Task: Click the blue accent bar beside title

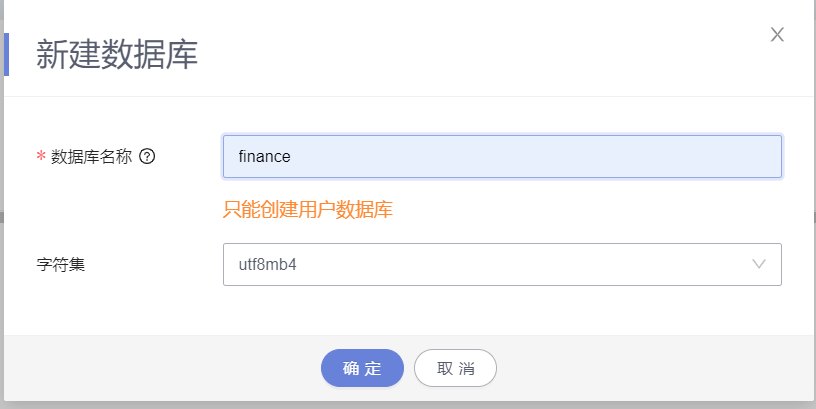Action: (x=6, y=54)
